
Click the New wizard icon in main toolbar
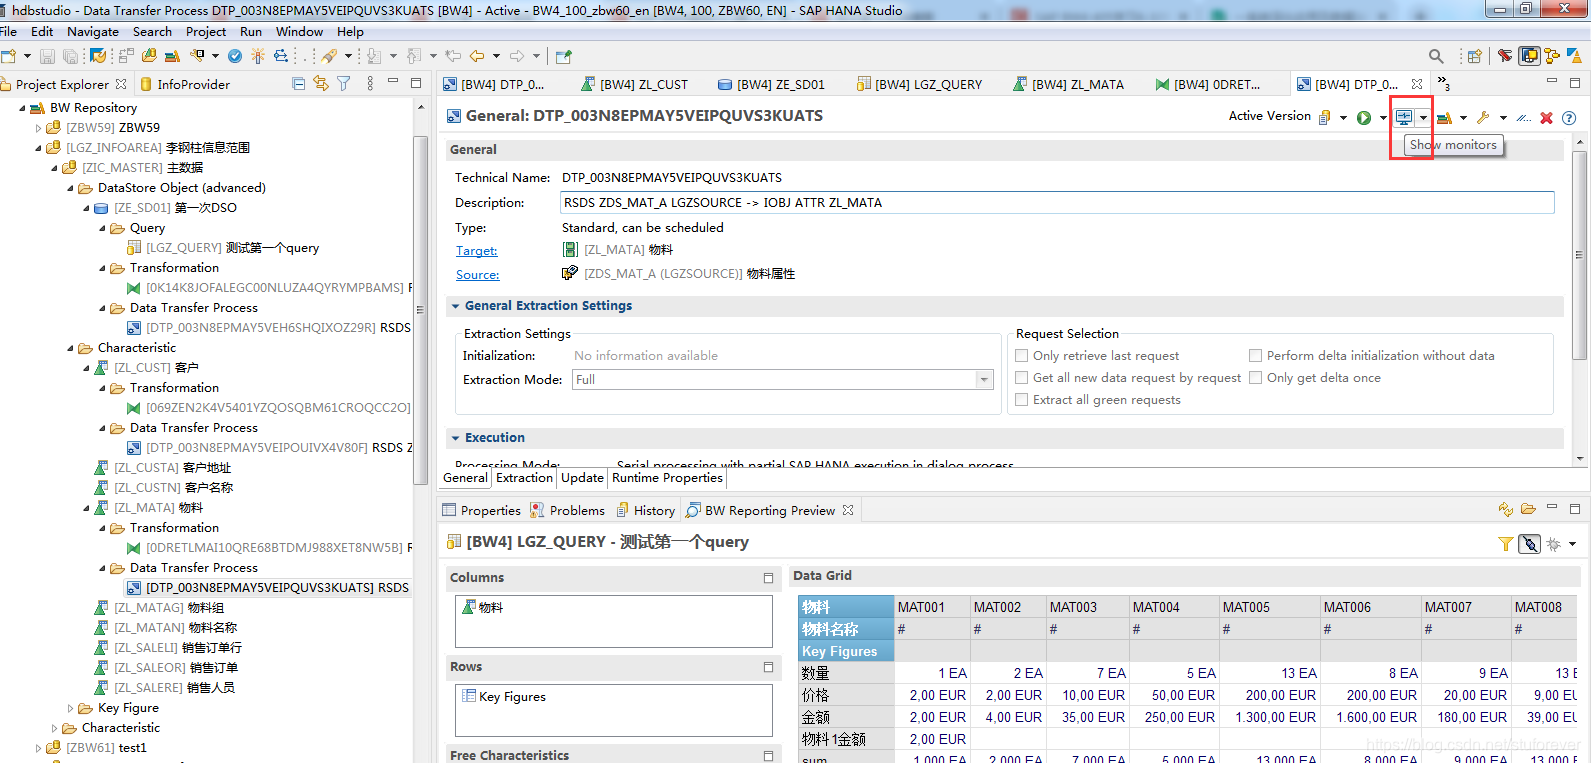(9, 57)
